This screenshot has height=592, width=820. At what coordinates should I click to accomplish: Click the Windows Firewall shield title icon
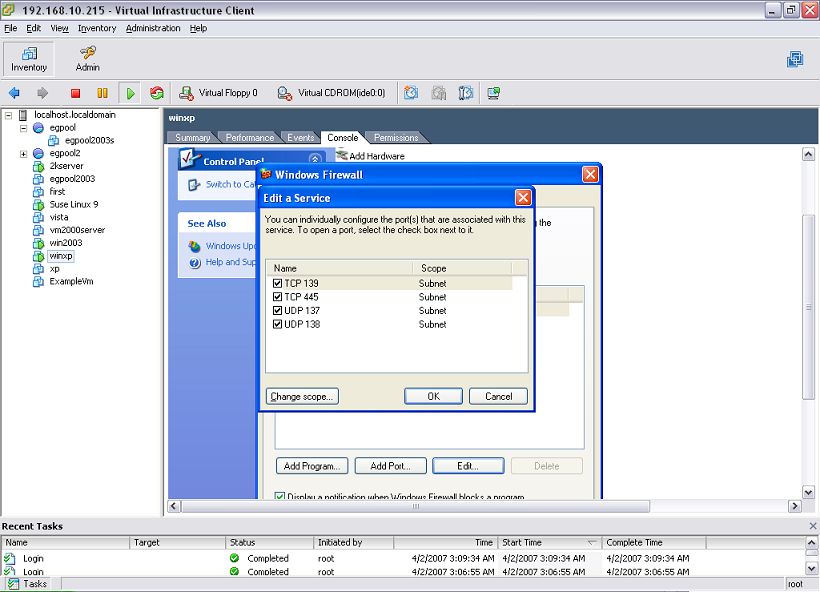[x=266, y=174]
